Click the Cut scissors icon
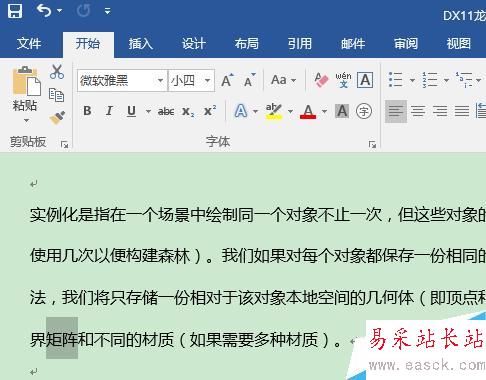The width and height of the screenshot is (486, 380). [x=57, y=72]
